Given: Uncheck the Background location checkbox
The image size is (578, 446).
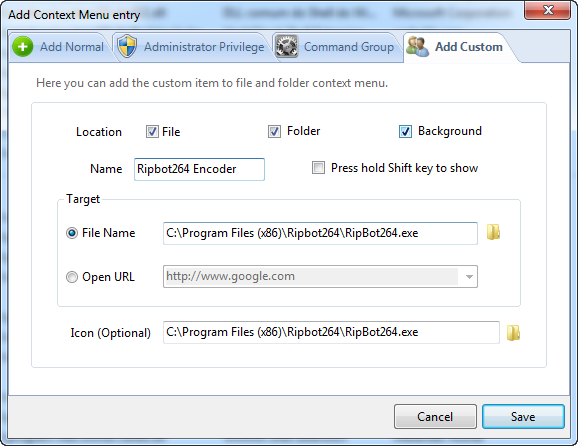Looking at the screenshot, I should tap(405, 131).
